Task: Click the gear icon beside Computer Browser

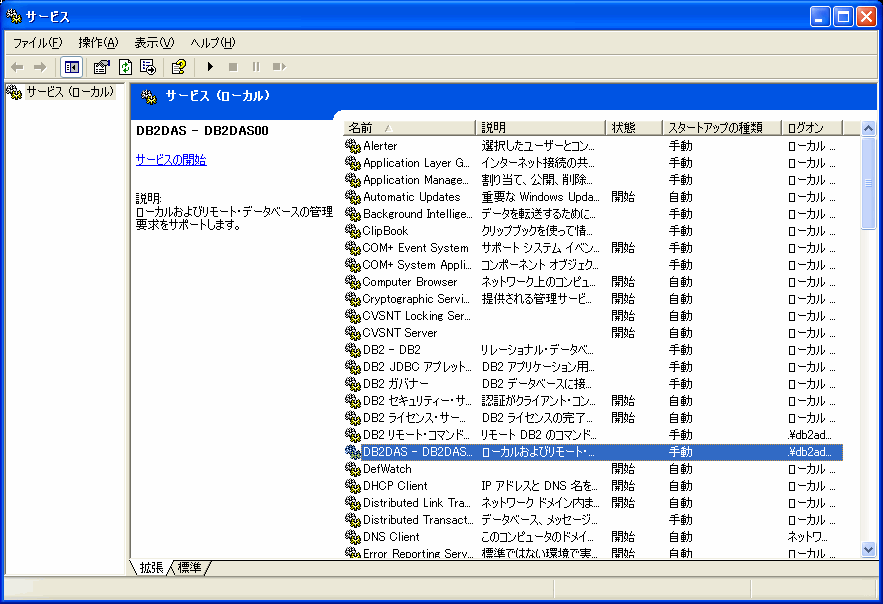Action: click(353, 282)
